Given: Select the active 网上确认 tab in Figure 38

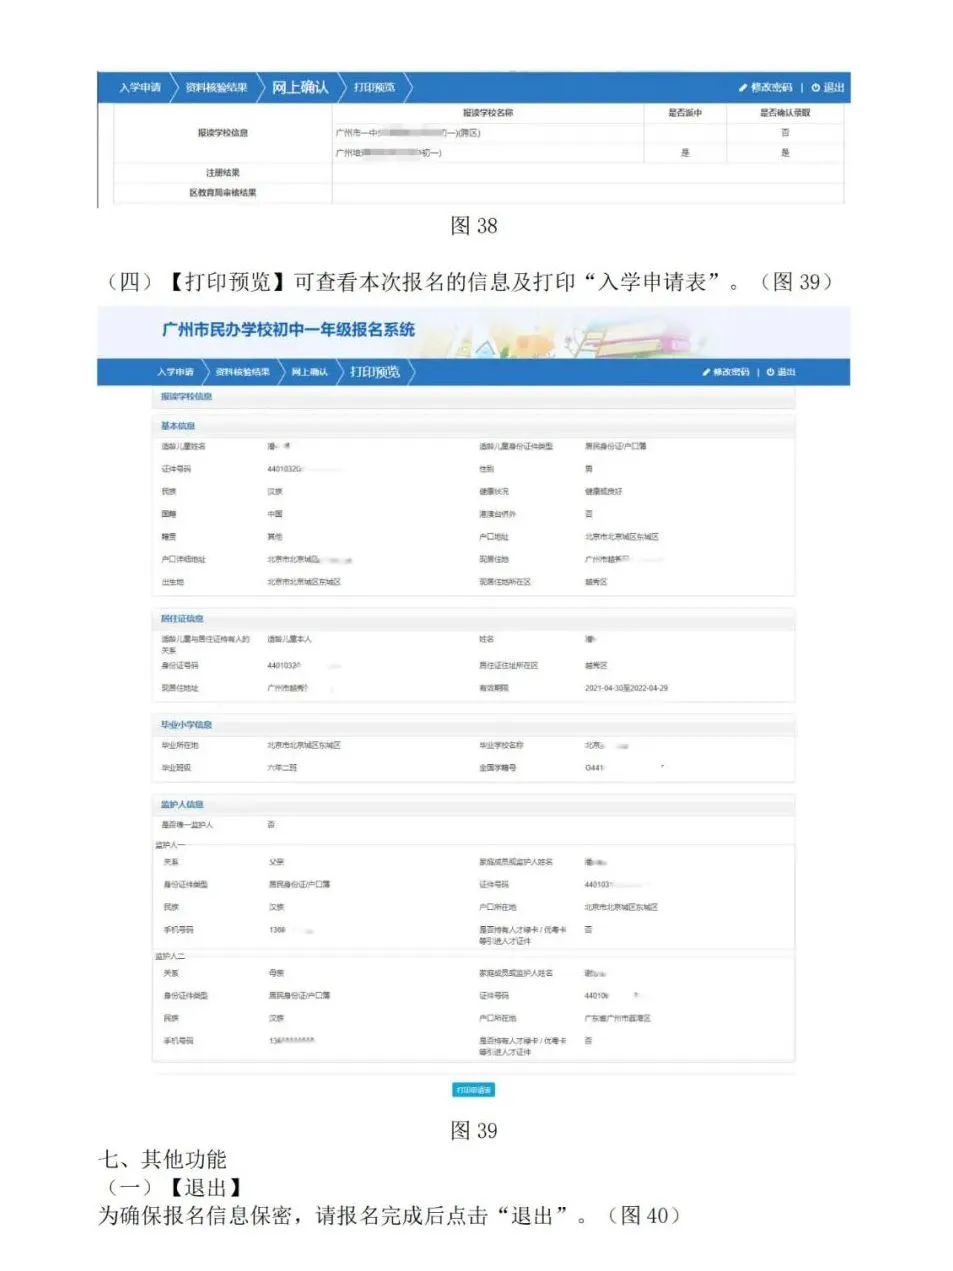Looking at the screenshot, I should click(x=300, y=88).
